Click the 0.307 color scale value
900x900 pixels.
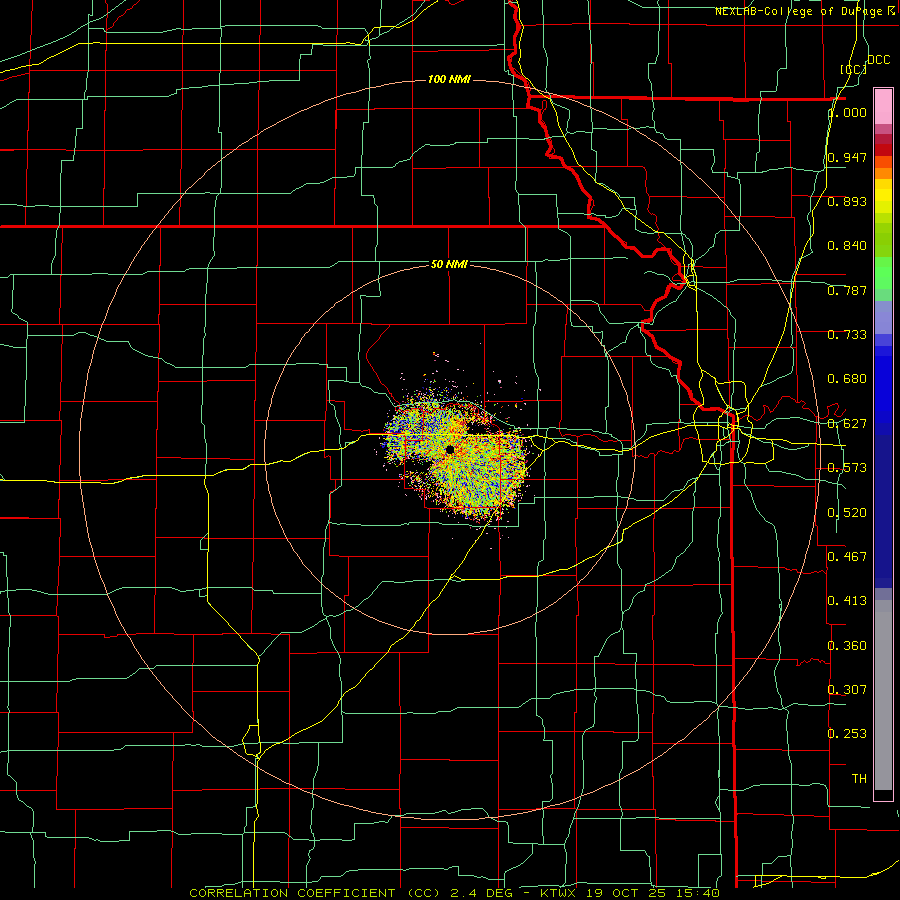(x=847, y=690)
